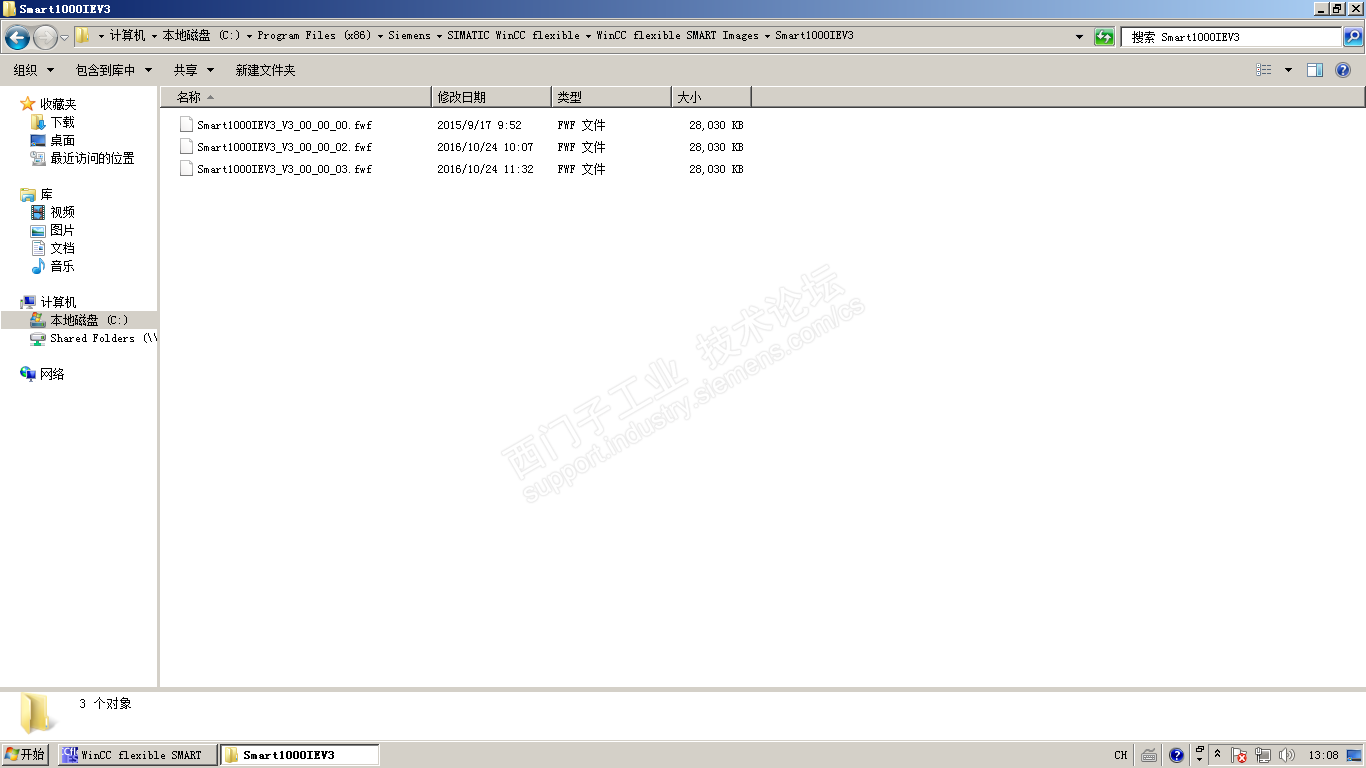Select 收藏夹 in the navigation pane
This screenshot has height=768, width=1366.
(58, 104)
